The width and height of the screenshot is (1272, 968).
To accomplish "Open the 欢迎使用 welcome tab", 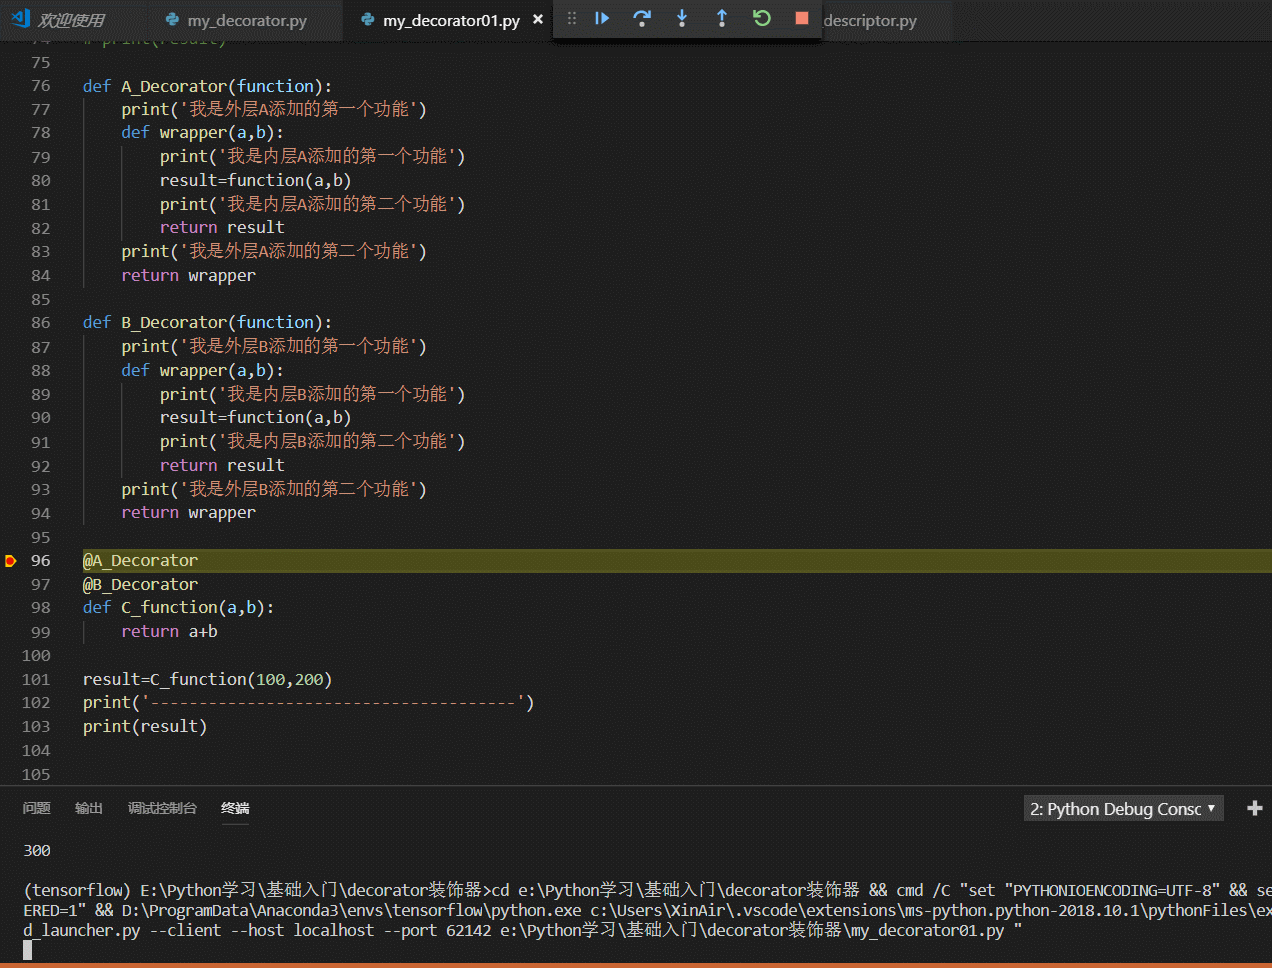I will (x=71, y=20).
